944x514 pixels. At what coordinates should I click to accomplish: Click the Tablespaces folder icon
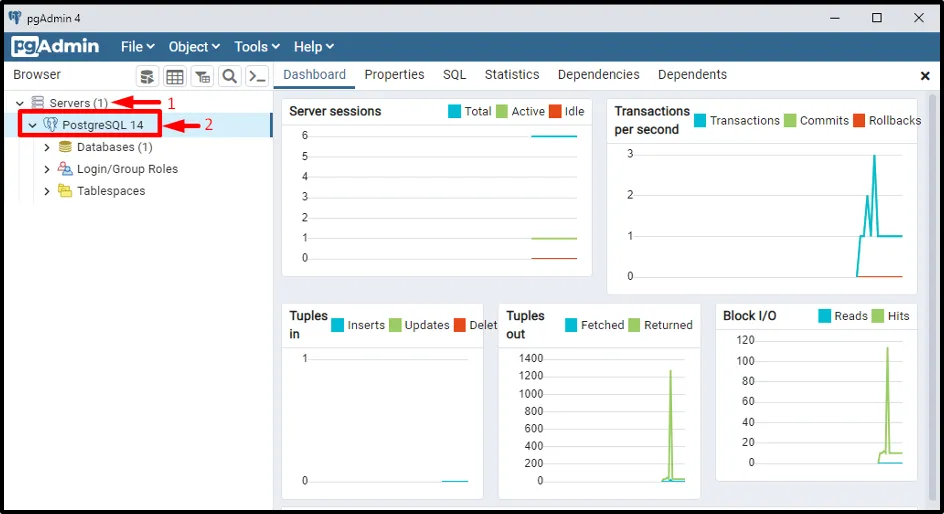(65, 191)
